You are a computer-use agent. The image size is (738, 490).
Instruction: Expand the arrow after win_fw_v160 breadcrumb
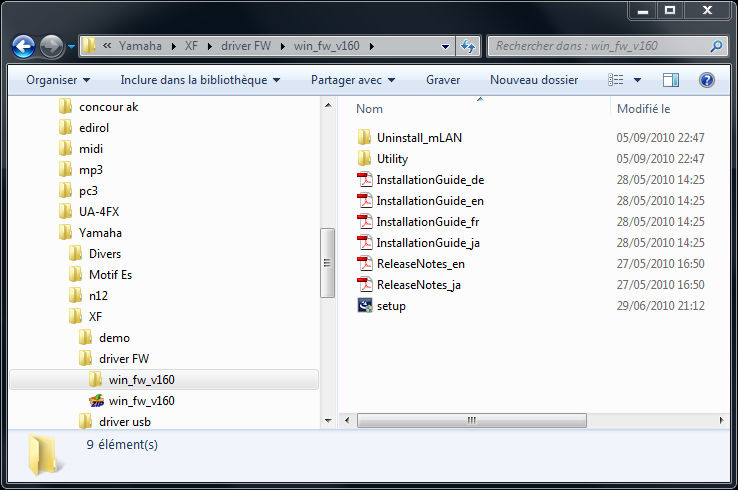372,46
